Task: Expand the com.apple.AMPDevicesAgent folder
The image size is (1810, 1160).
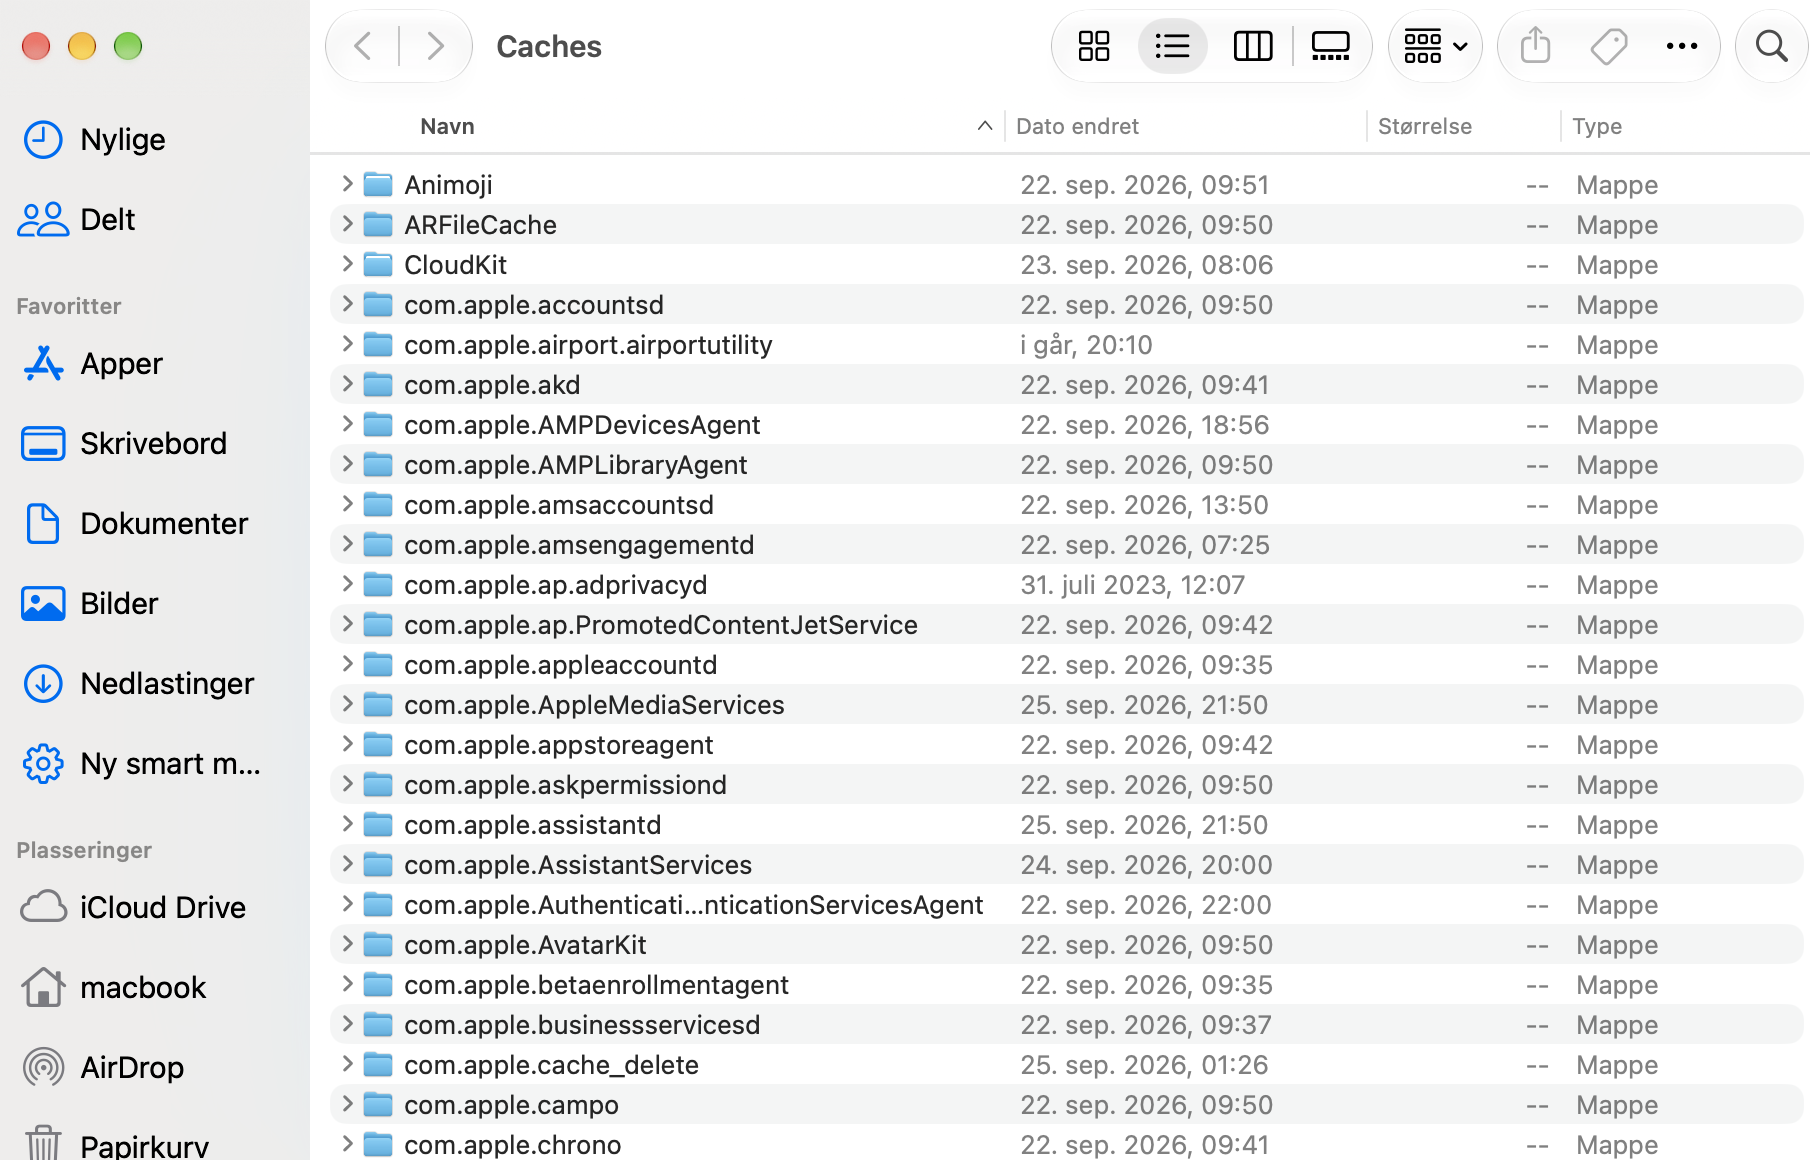Action: (x=347, y=423)
